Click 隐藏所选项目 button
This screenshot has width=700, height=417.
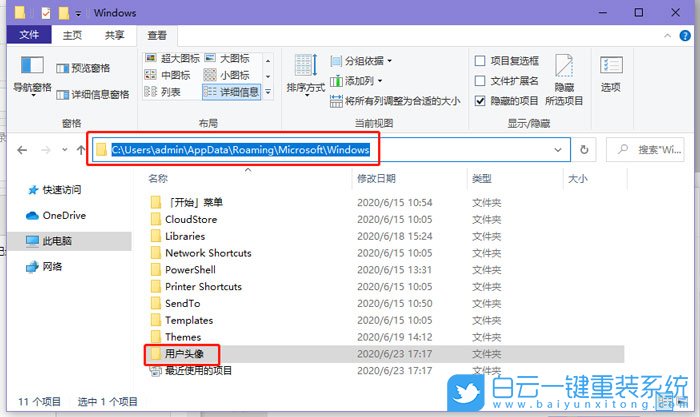click(x=564, y=80)
